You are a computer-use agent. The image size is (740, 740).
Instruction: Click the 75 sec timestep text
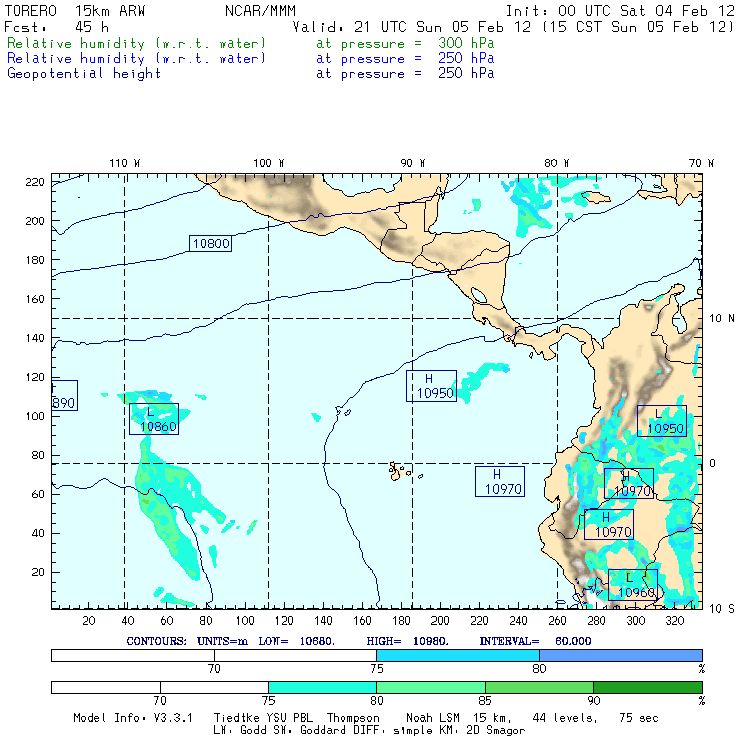(x=639, y=718)
